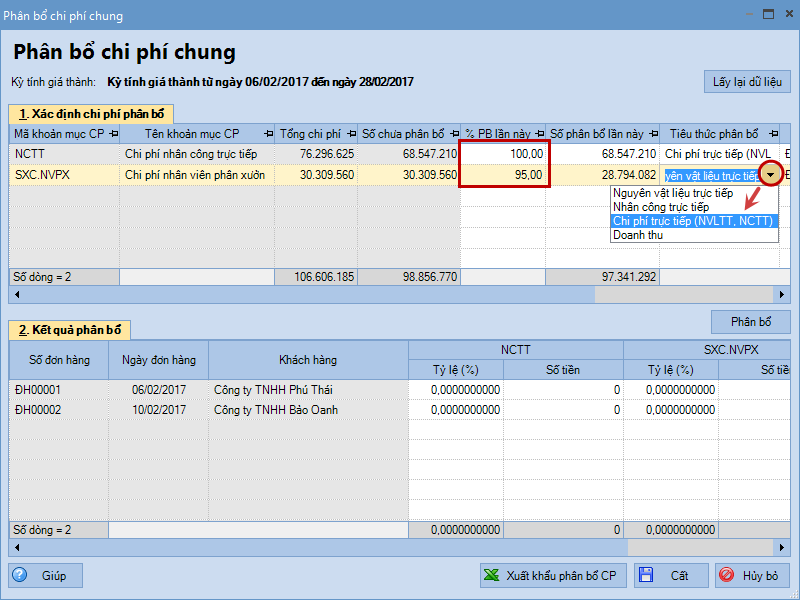
Task: Open Tiêu thức phân bổ dropdown arrow for SXC.NVPX
Action: [x=771, y=175]
